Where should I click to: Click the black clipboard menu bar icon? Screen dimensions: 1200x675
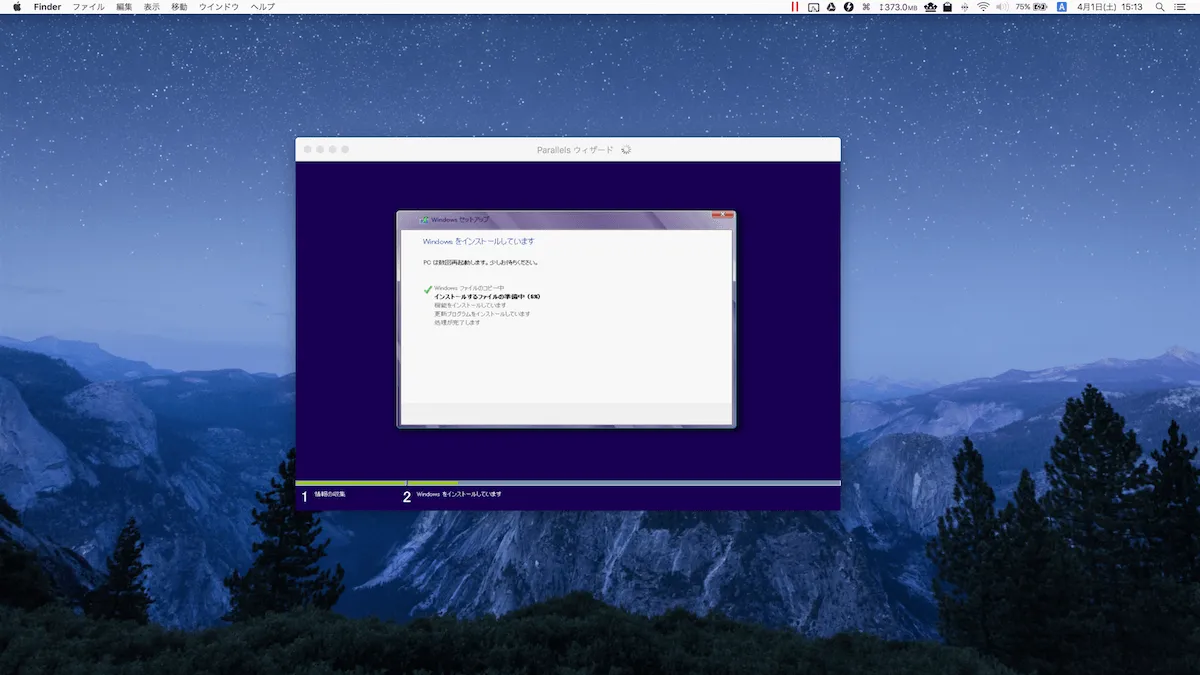click(x=947, y=7)
